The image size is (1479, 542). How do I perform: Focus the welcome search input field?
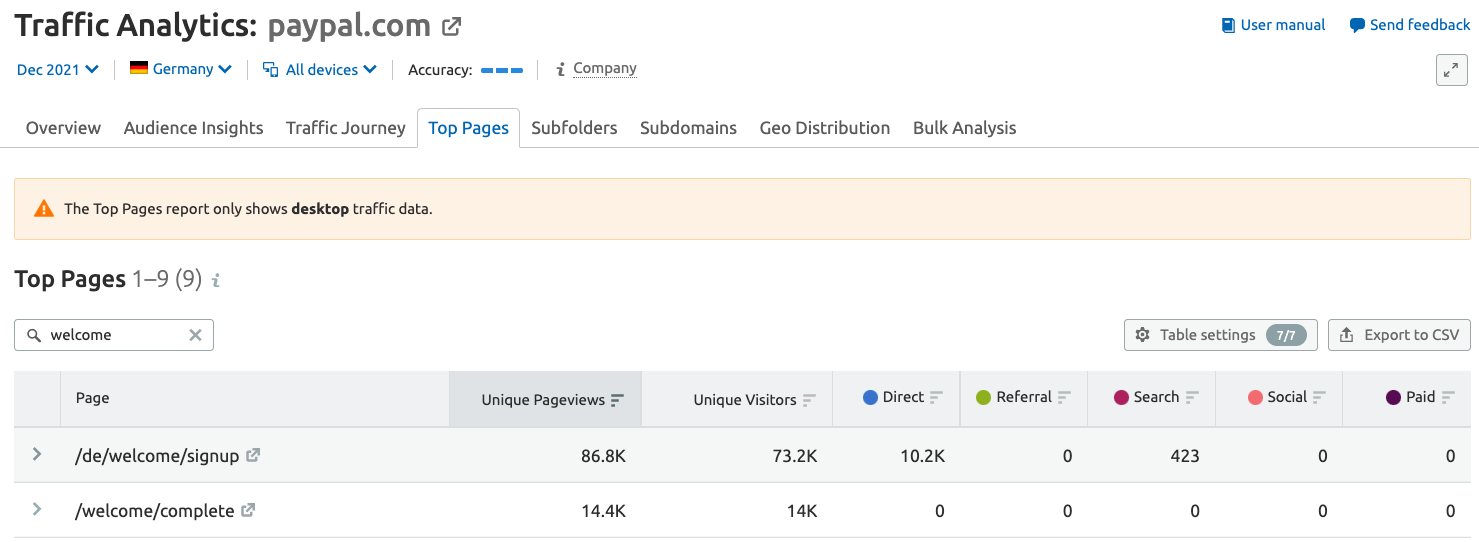(114, 335)
